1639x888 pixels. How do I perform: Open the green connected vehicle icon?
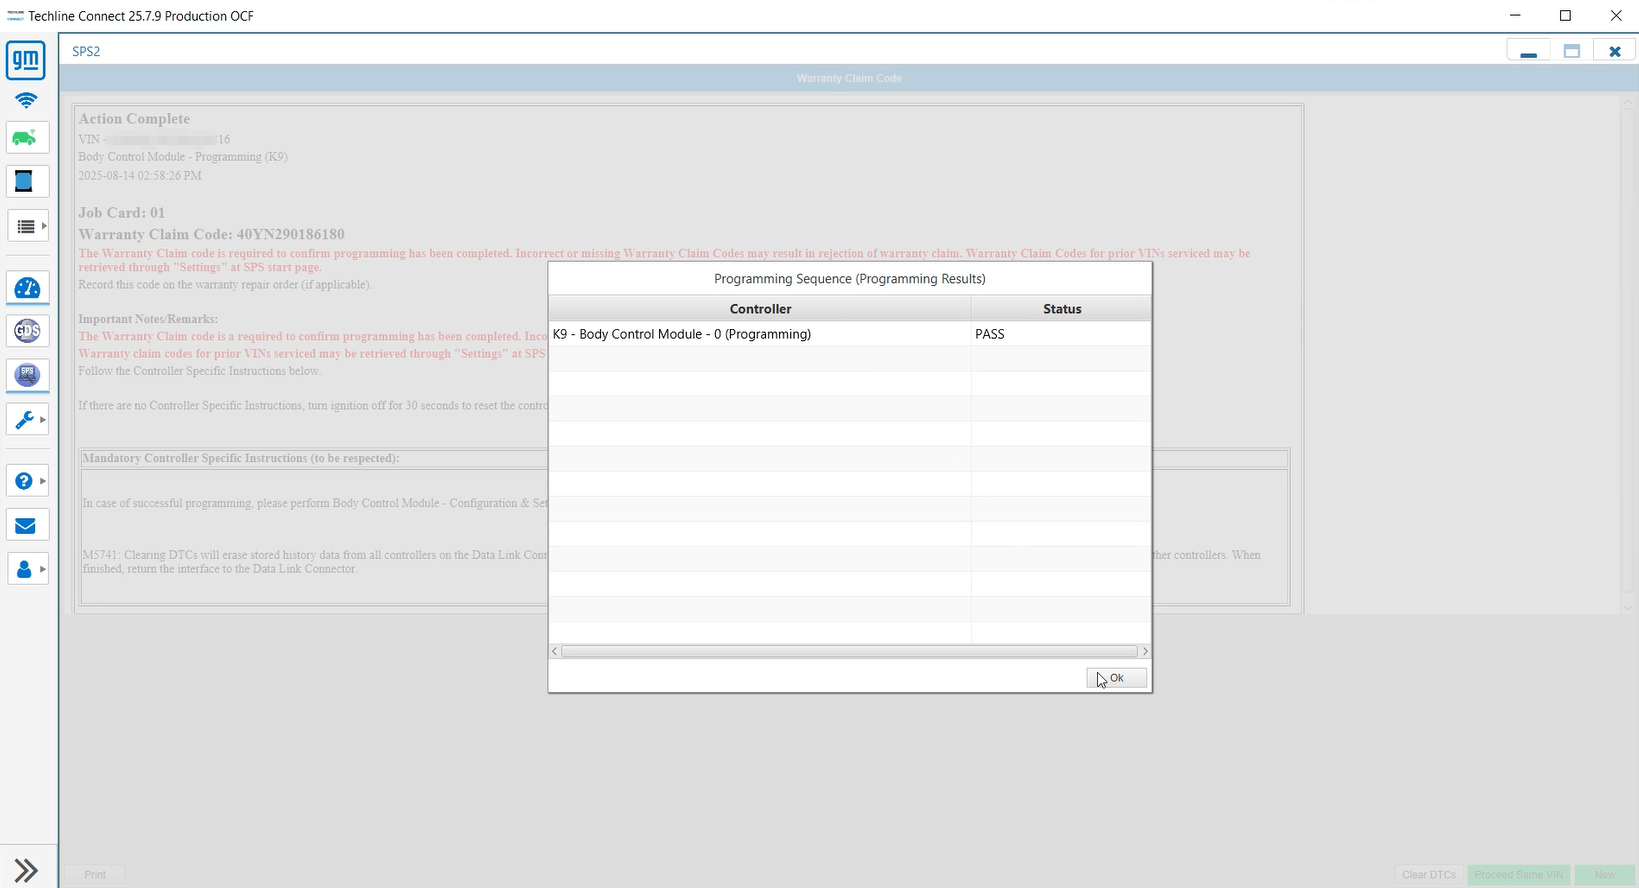[26, 138]
